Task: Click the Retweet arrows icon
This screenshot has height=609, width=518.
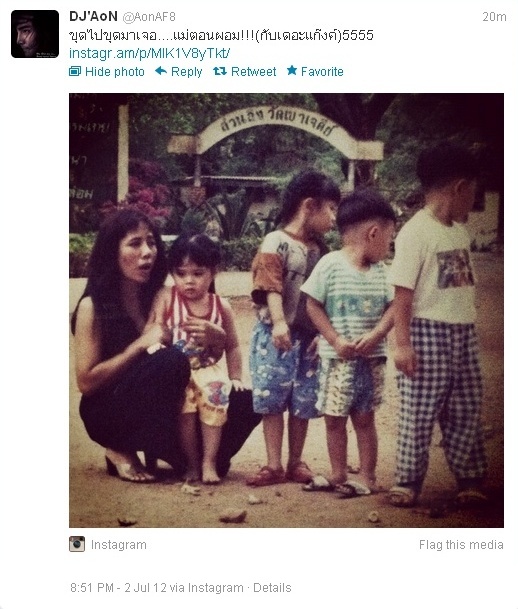Action: 220,71
